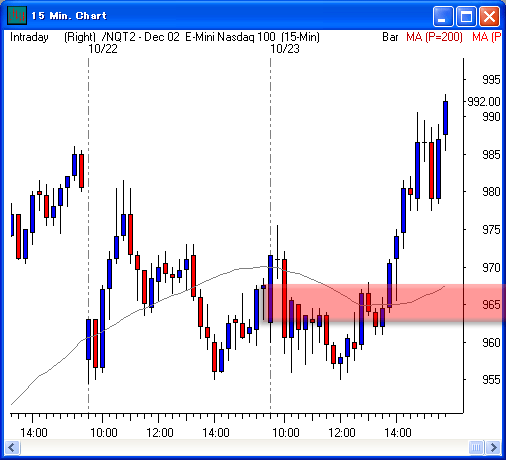The width and height of the screenshot is (506, 460).
Task: Click the red shaded price zone
Action: 383,303
